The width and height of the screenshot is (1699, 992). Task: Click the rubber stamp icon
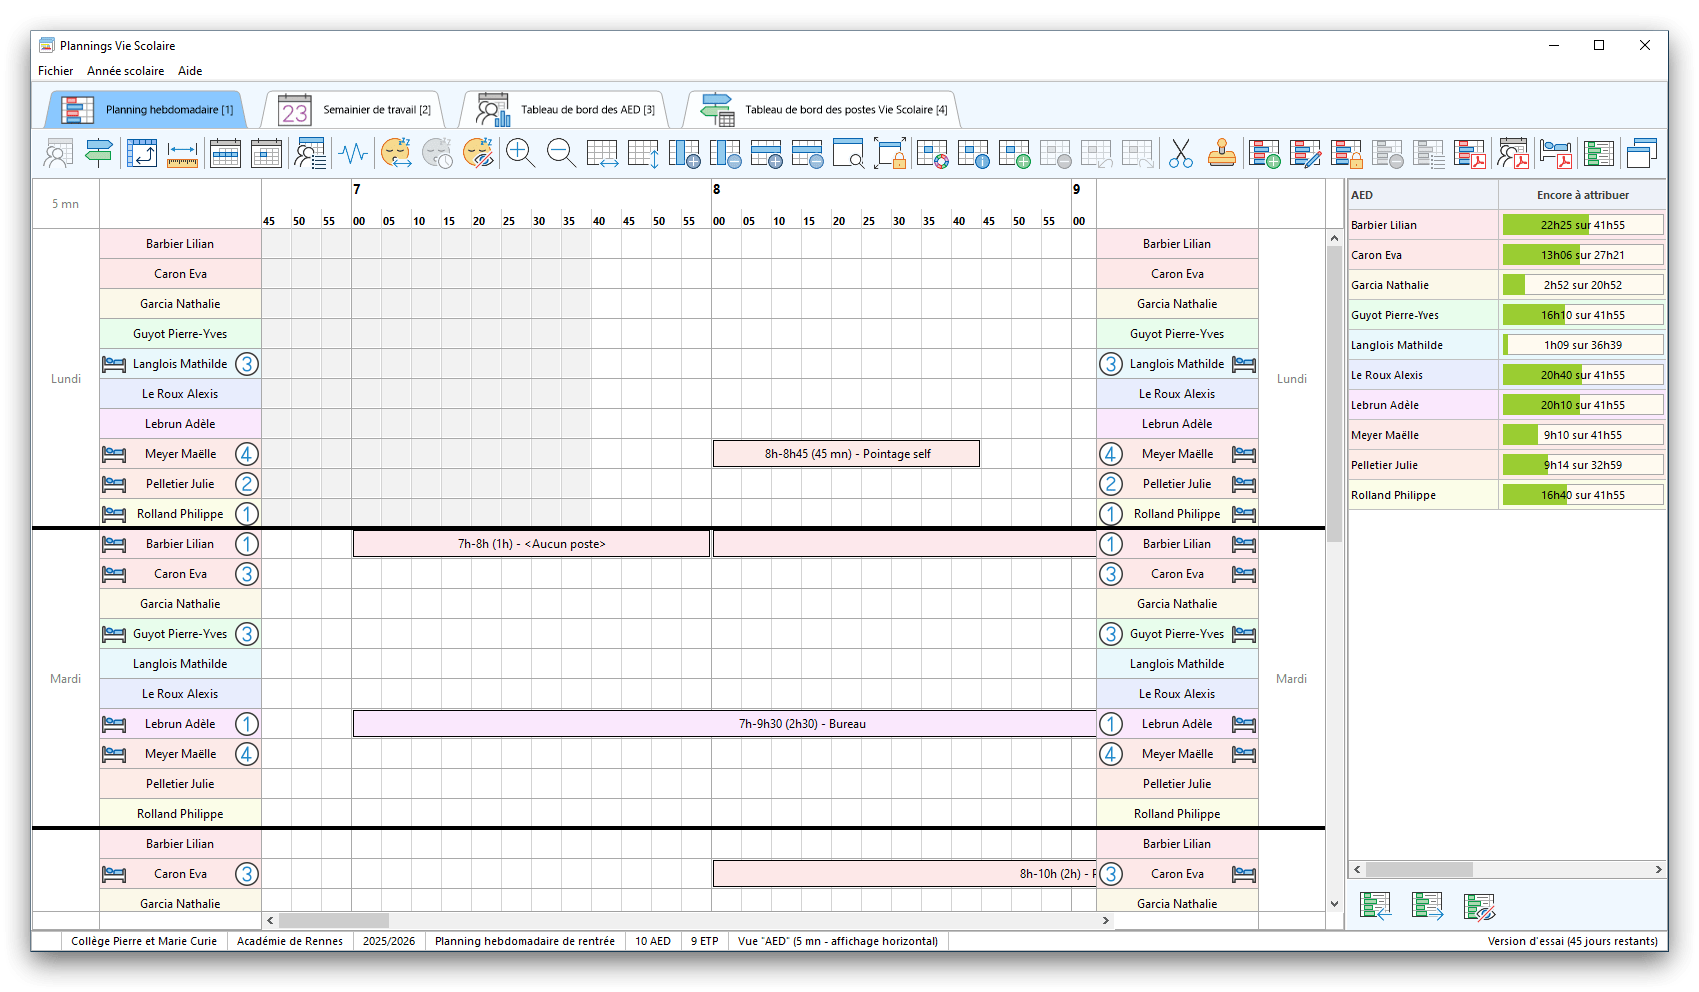[1221, 153]
